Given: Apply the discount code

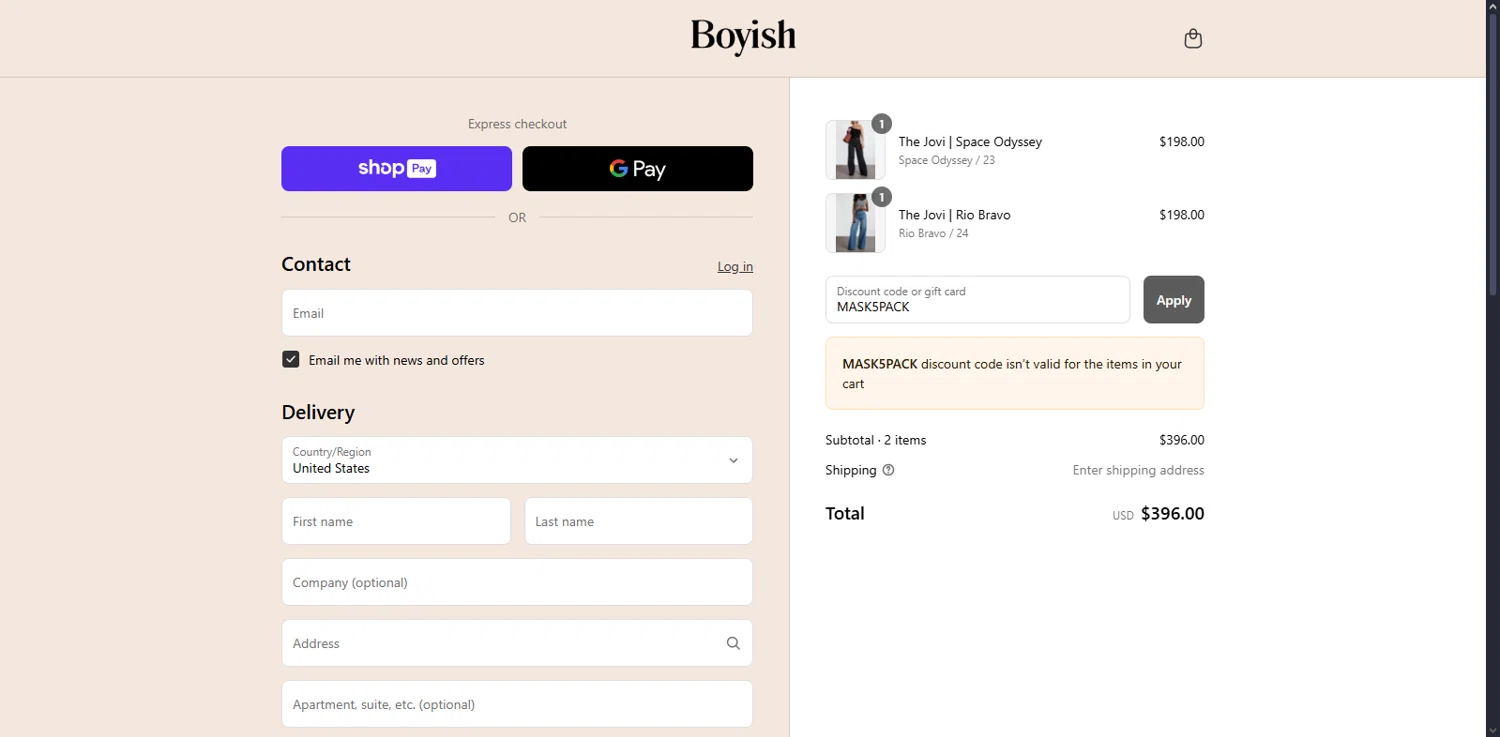Looking at the screenshot, I should (x=1173, y=300).
